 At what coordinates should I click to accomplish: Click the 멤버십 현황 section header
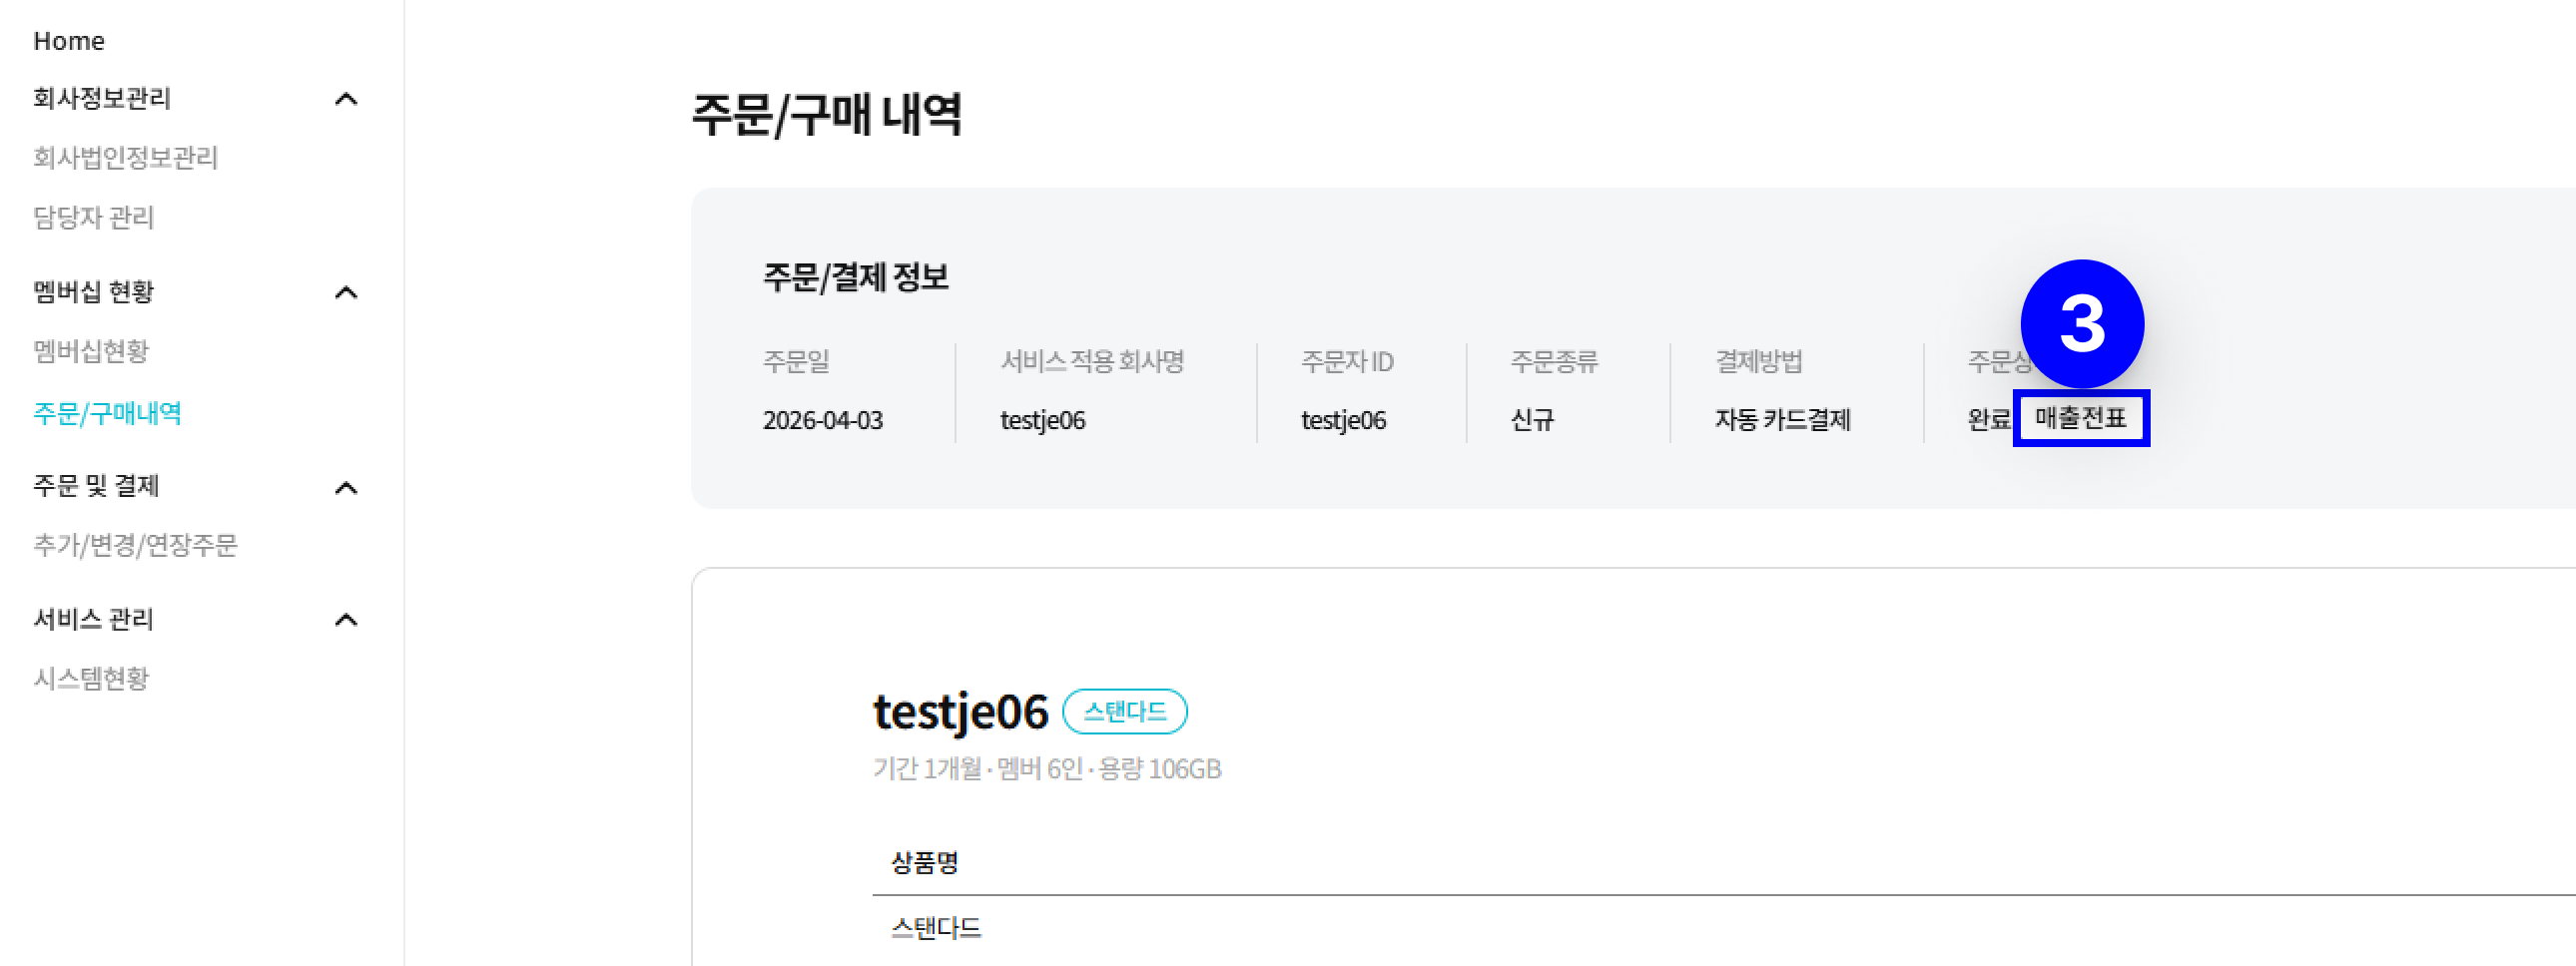coord(94,293)
